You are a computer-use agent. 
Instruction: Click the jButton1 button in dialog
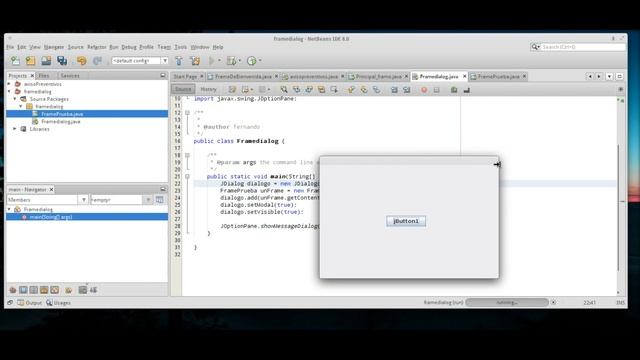pyautogui.click(x=406, y=221)
